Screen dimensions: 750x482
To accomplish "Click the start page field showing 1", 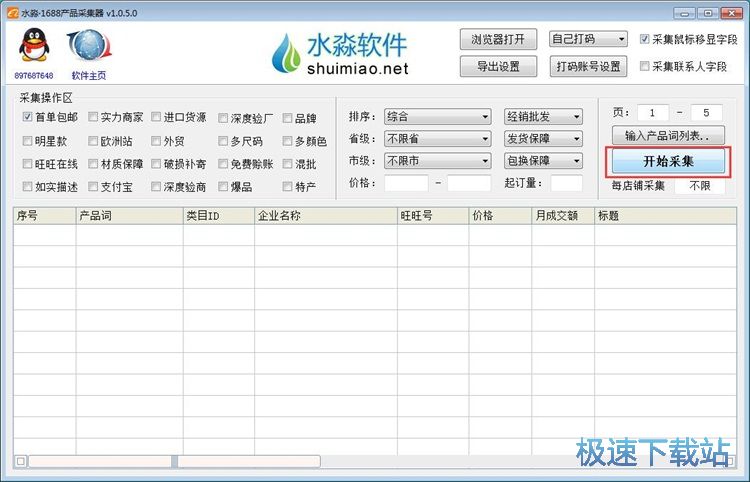I will [652, 113].
